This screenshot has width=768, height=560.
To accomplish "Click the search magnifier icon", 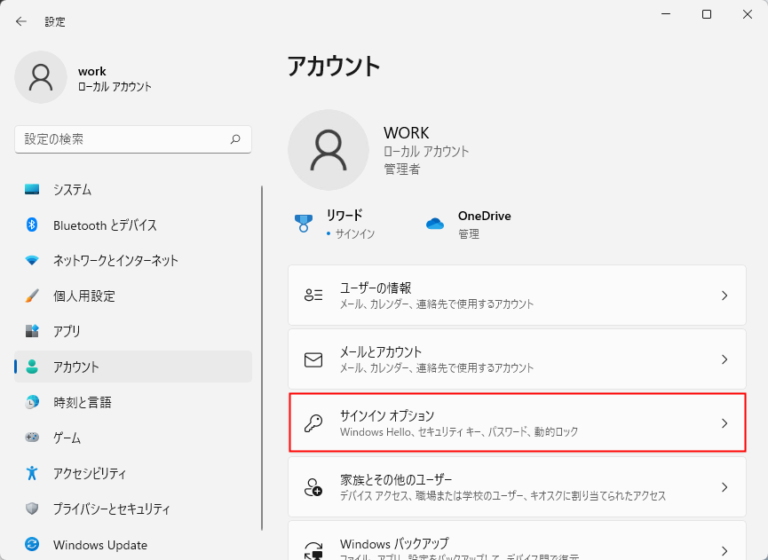I will click(235, 140).
